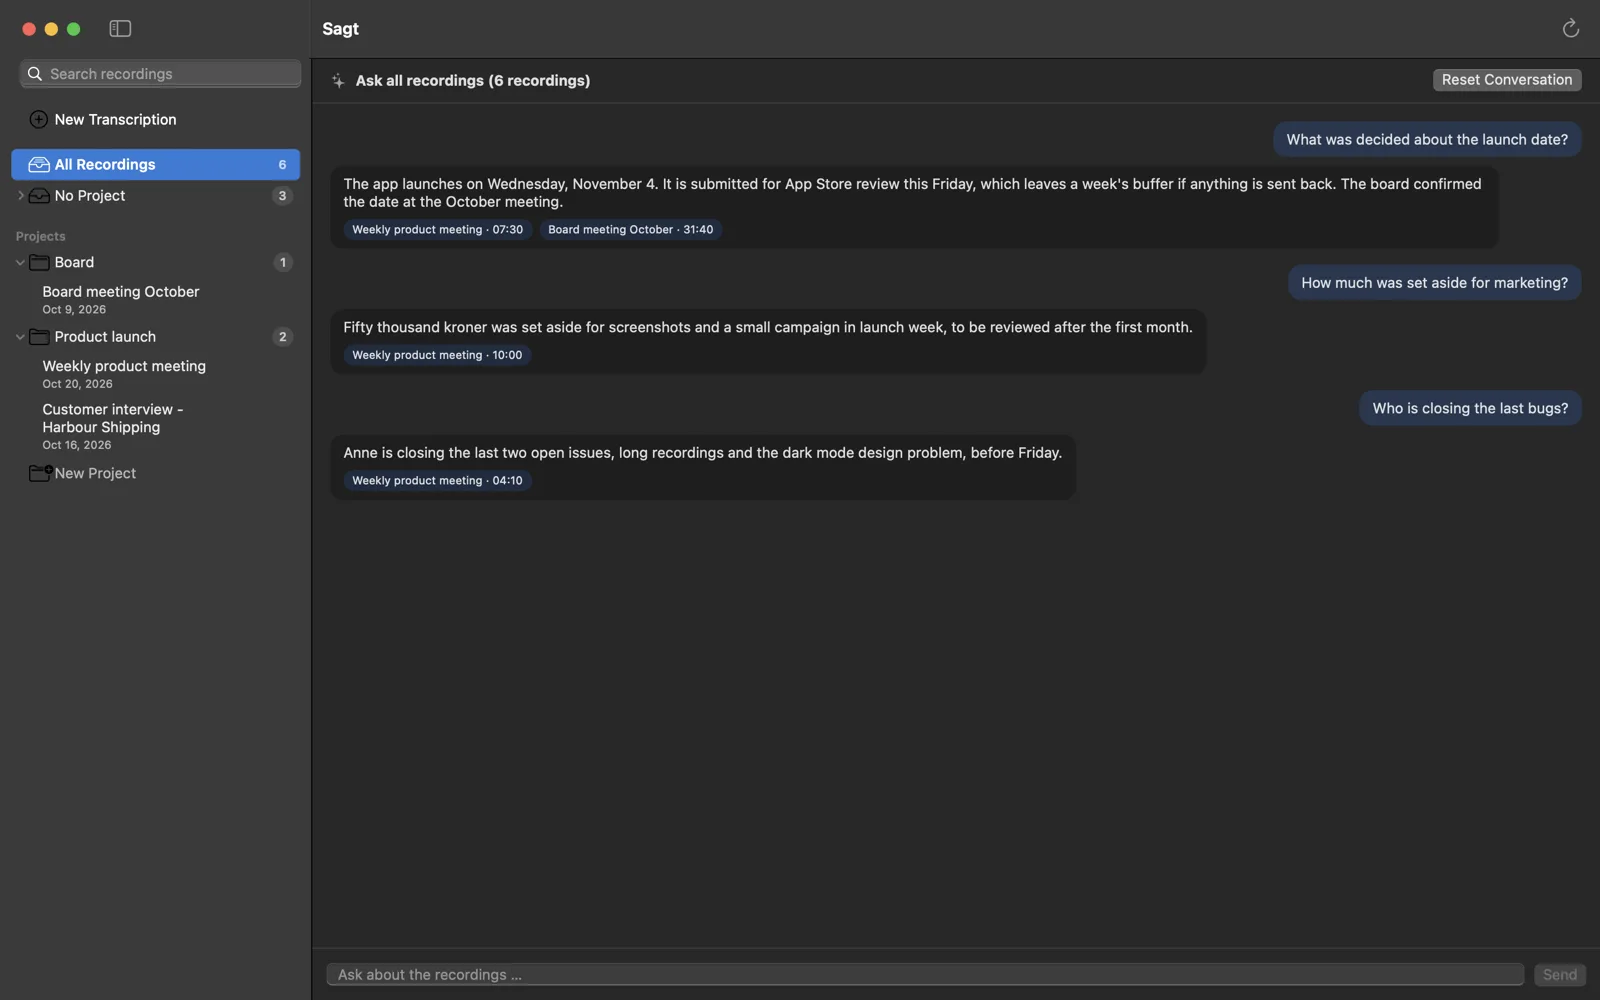
Task: Click the New Project folder-plus icon
Action: click(40, 473)
